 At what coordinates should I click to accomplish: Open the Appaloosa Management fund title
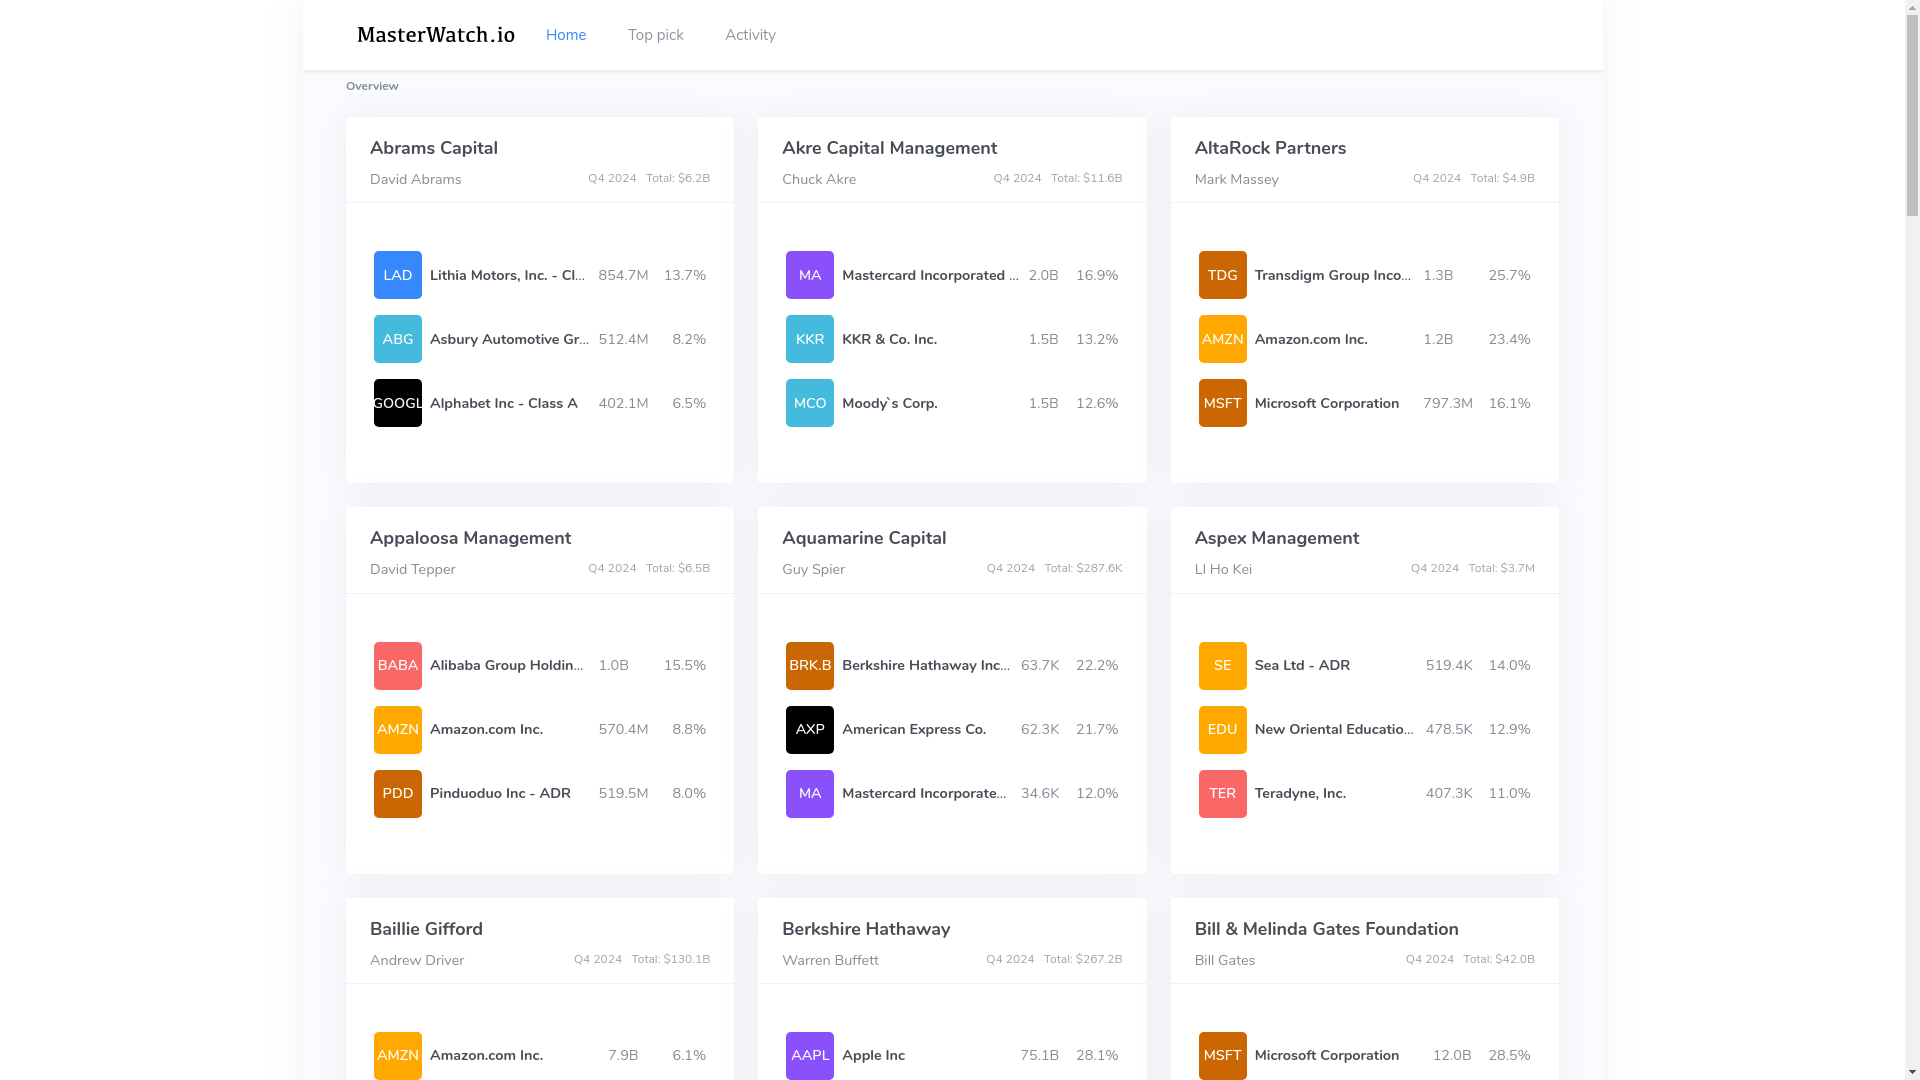point(470,538)
